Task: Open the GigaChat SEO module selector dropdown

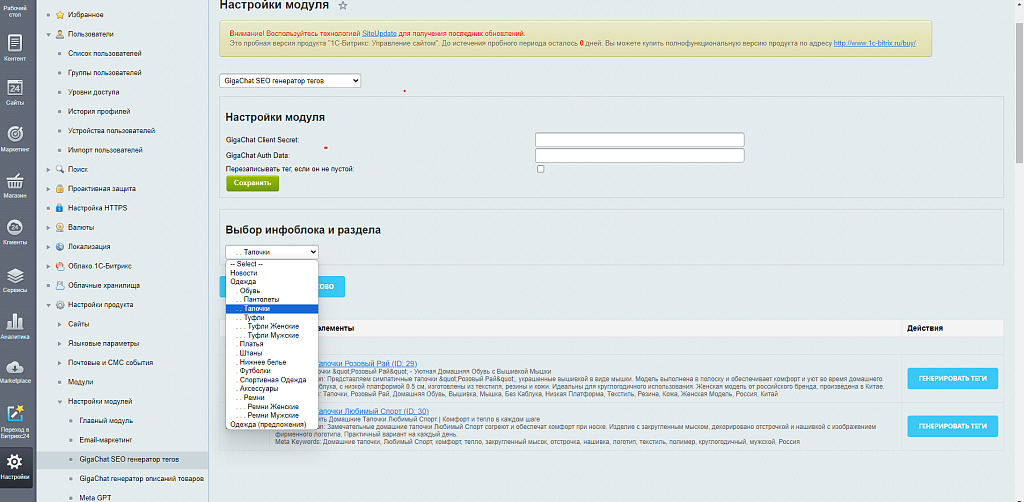Action: (x=290, y=81)
